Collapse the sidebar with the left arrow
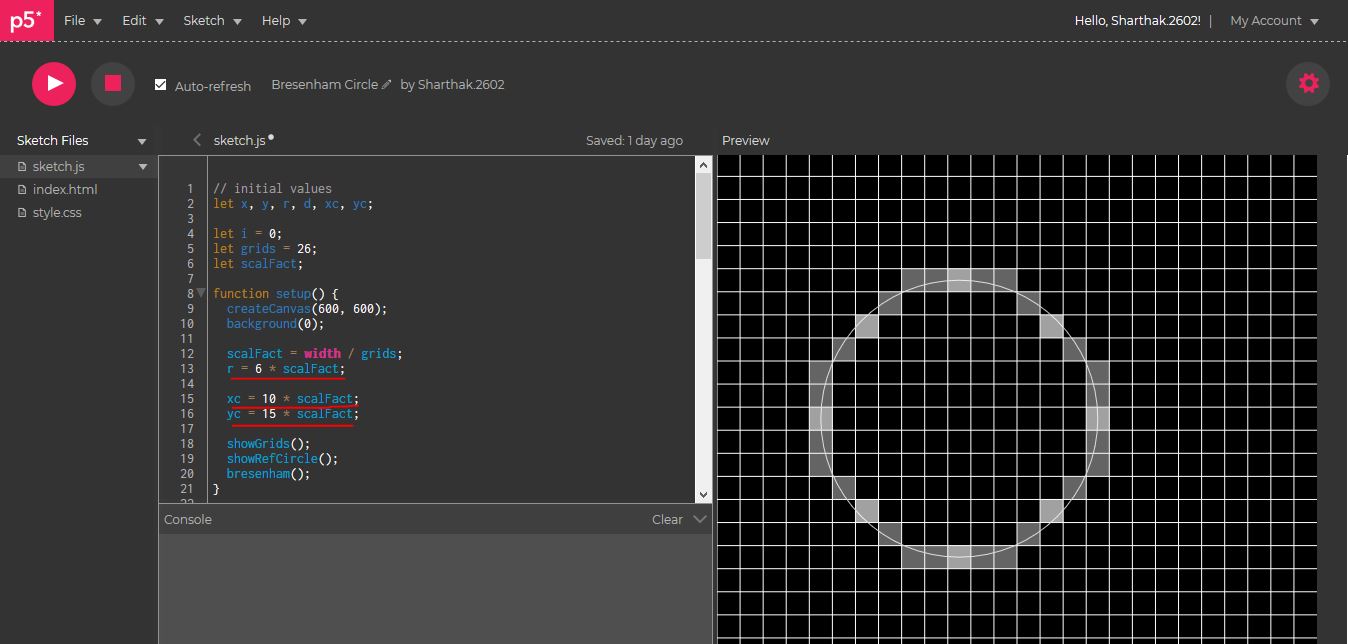The image size is (1348, 644). pos(196,140)
